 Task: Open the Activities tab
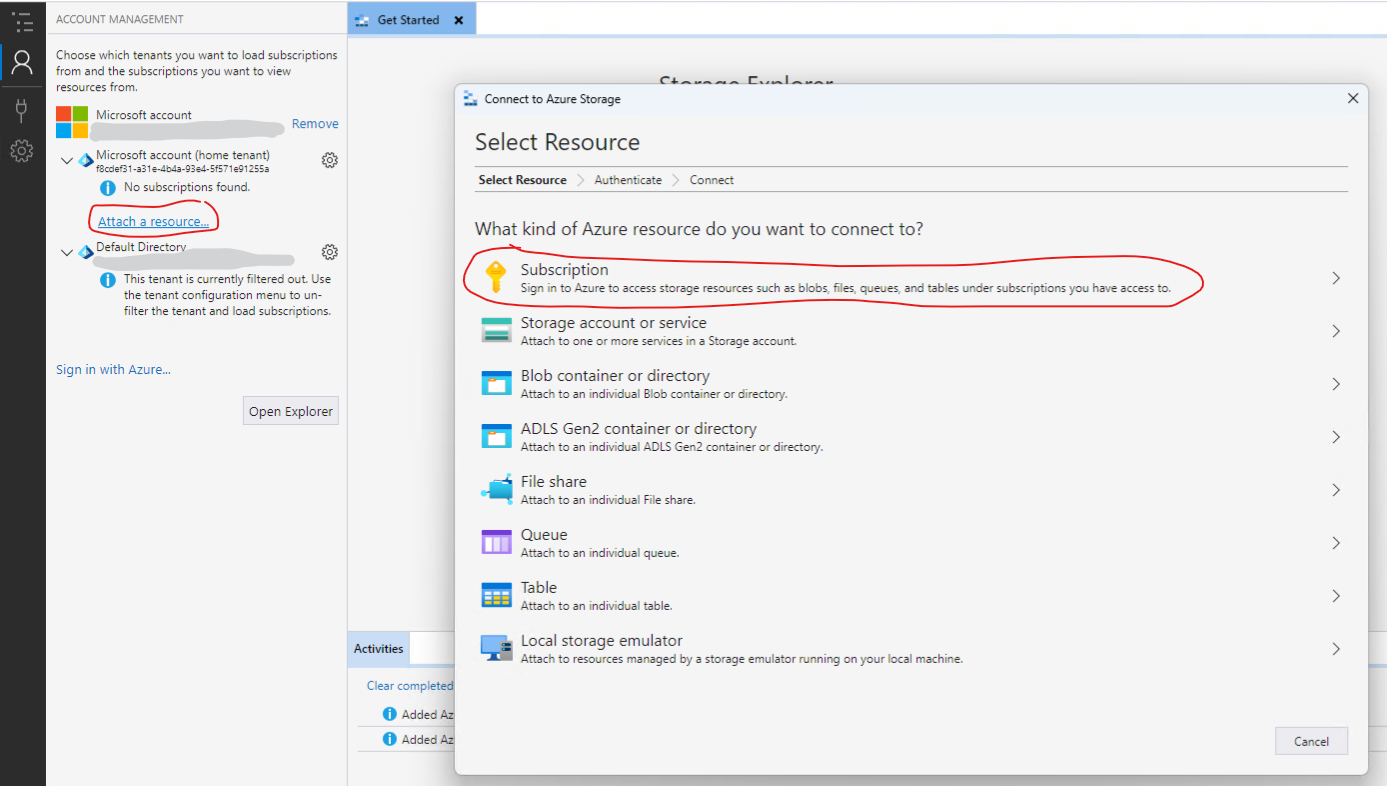(379, 648)
